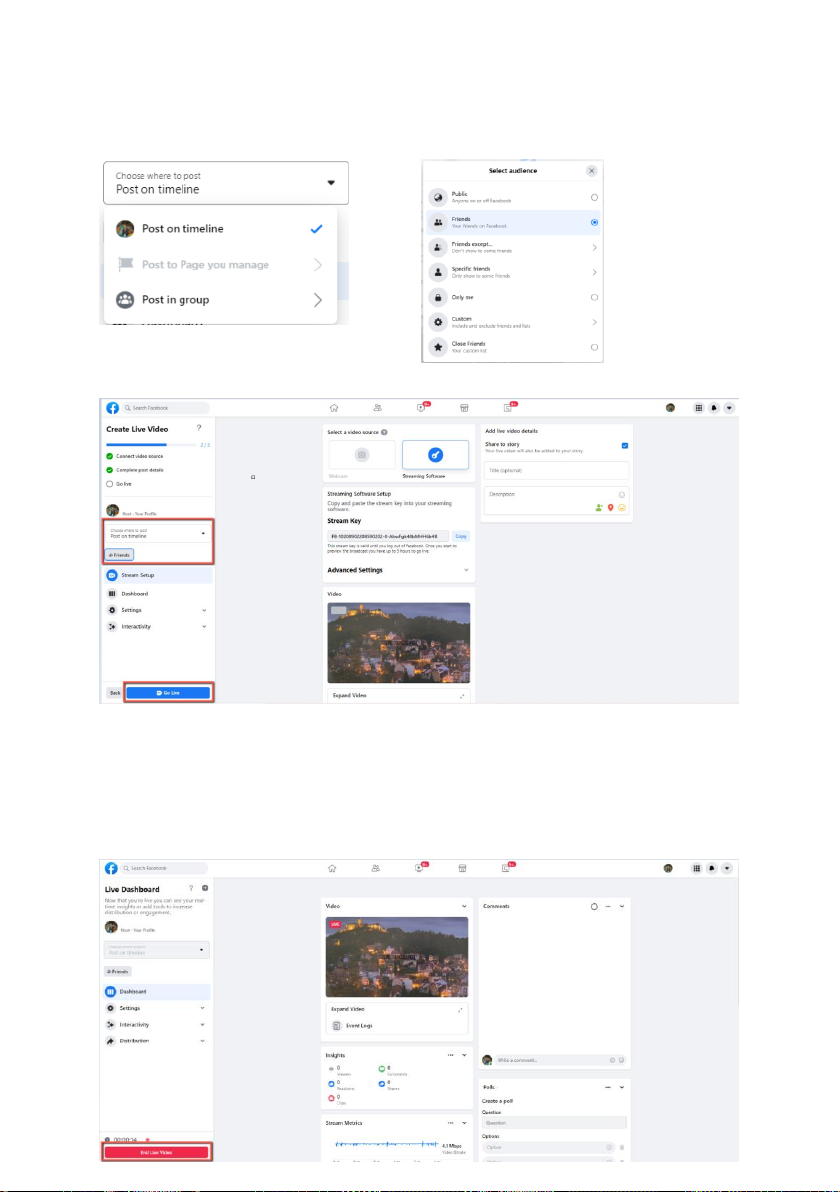
Task: Open account arrow menu on Create Live Video screen
Action: 729,408
